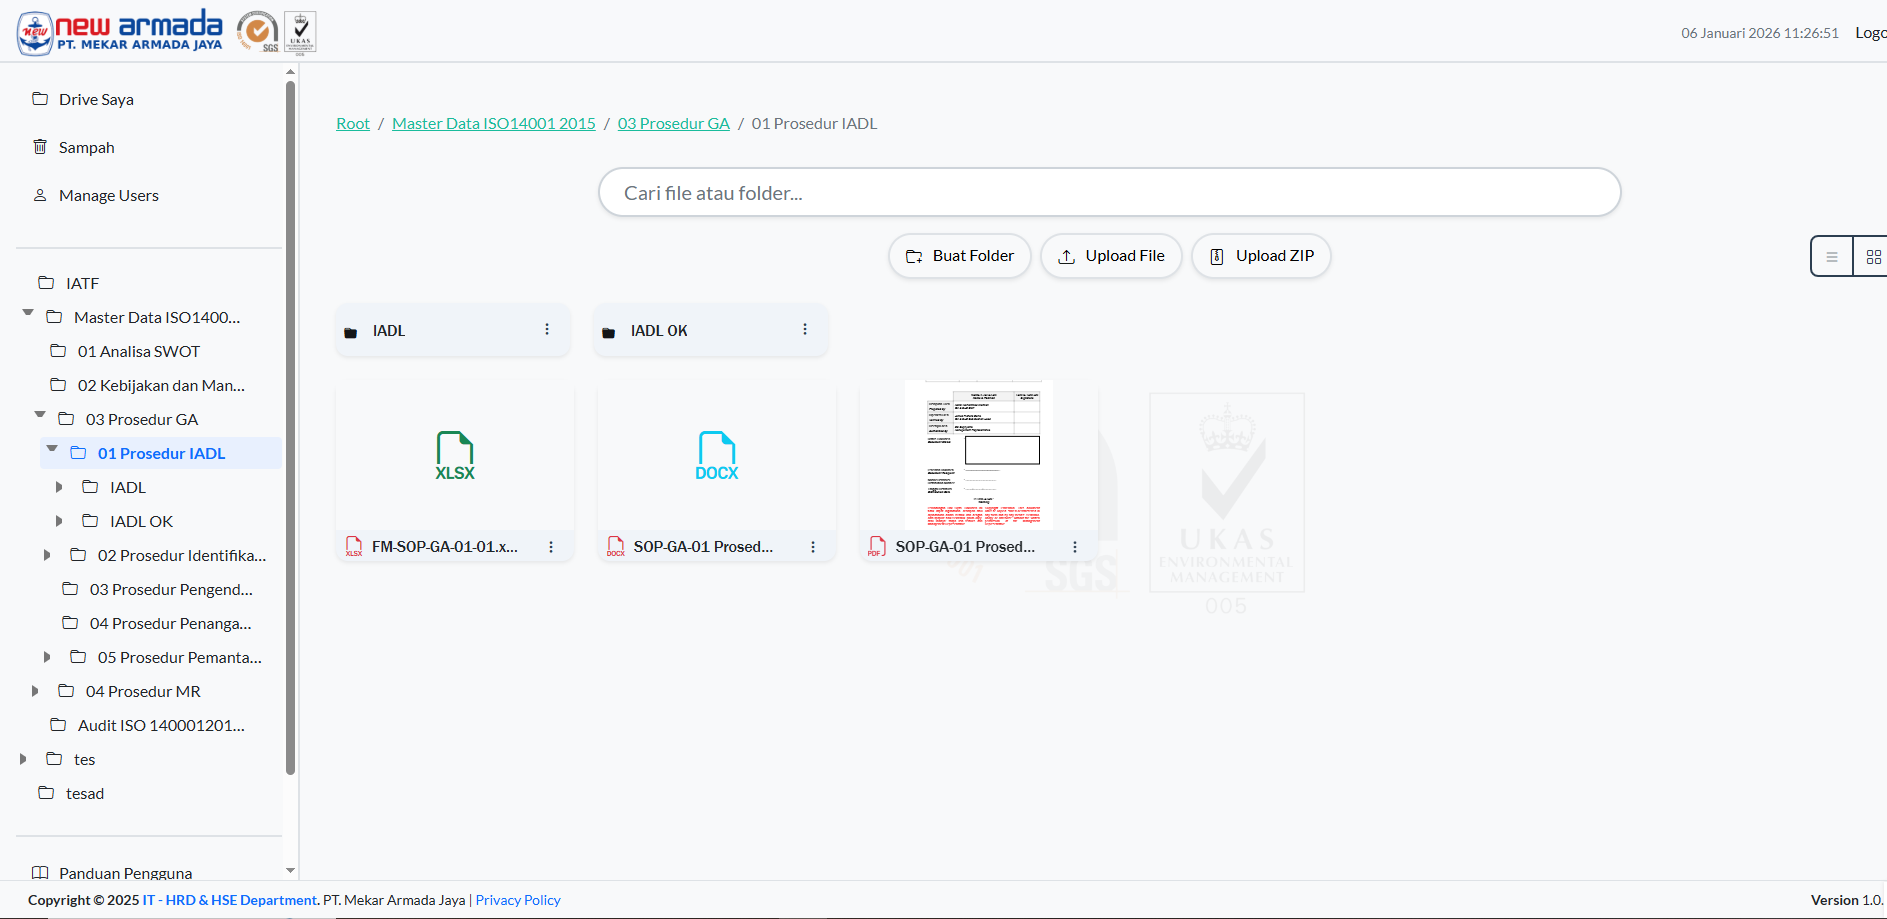Image resolution: width=1887 pixels, height=919 pixels.
Task: Open Panduan Pengguna guide
Action: point(125,873)
